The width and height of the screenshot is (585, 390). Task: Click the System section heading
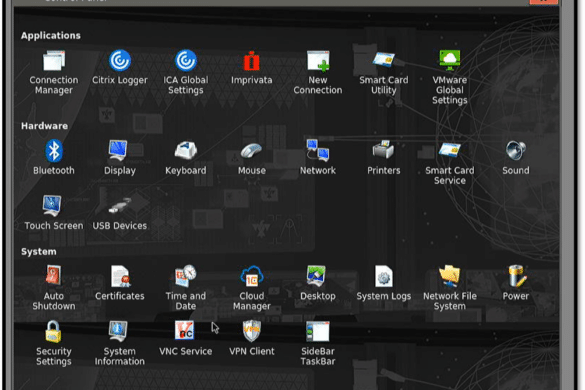[39, 252]
